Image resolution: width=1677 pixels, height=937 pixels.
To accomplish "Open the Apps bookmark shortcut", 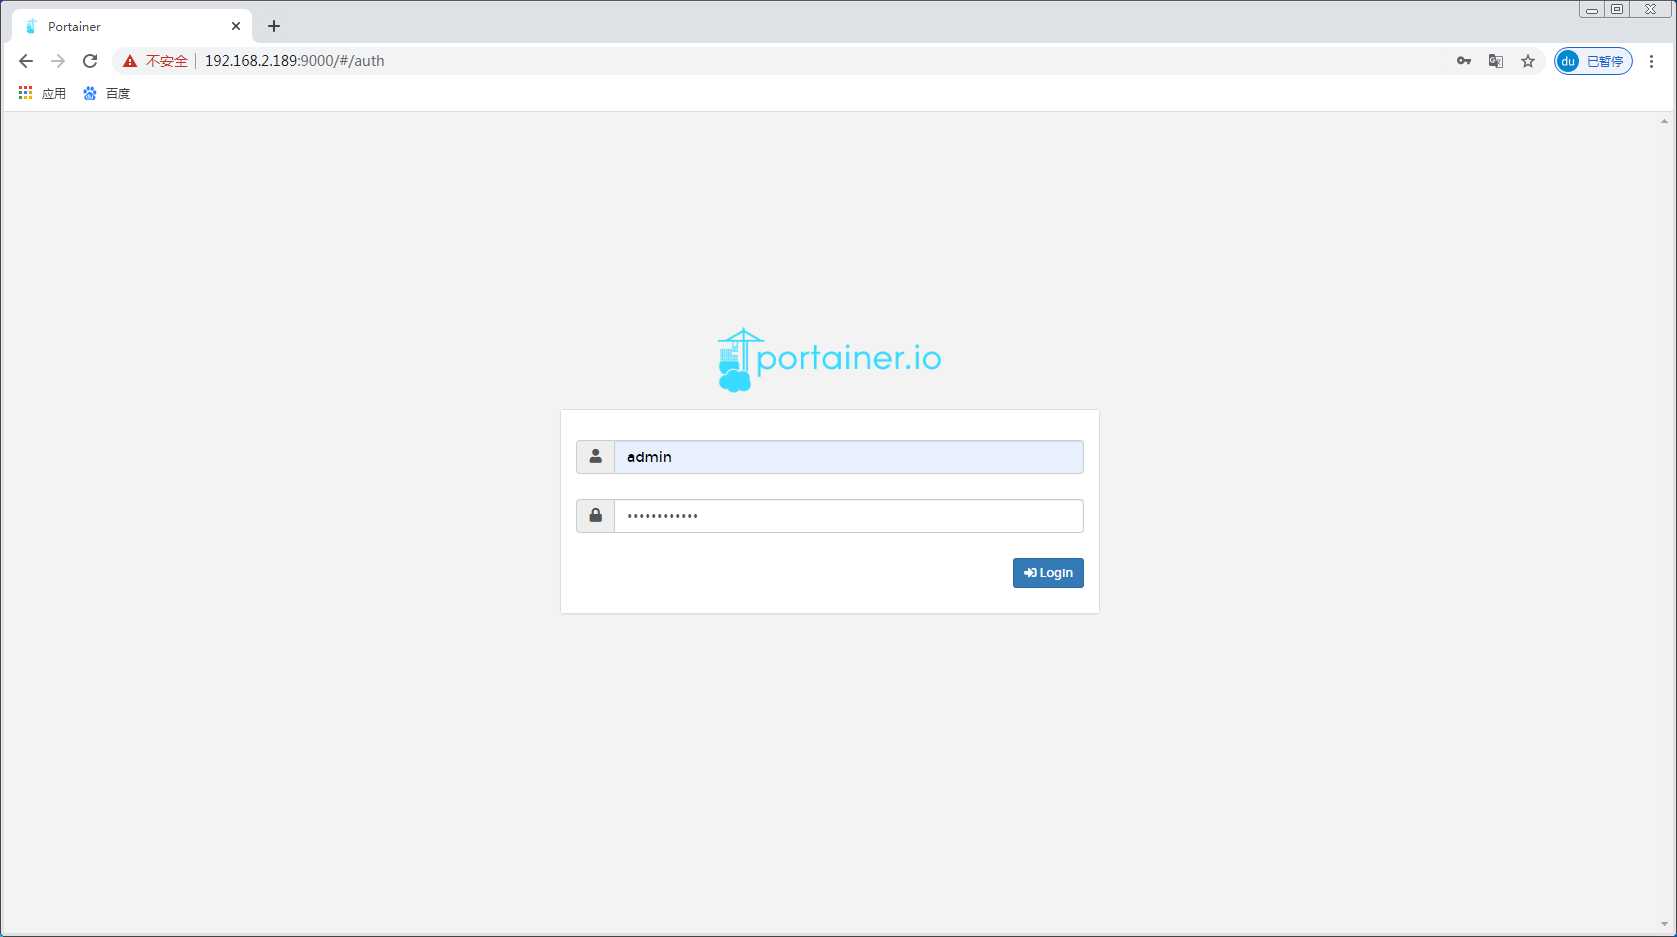I will point(42,93).
